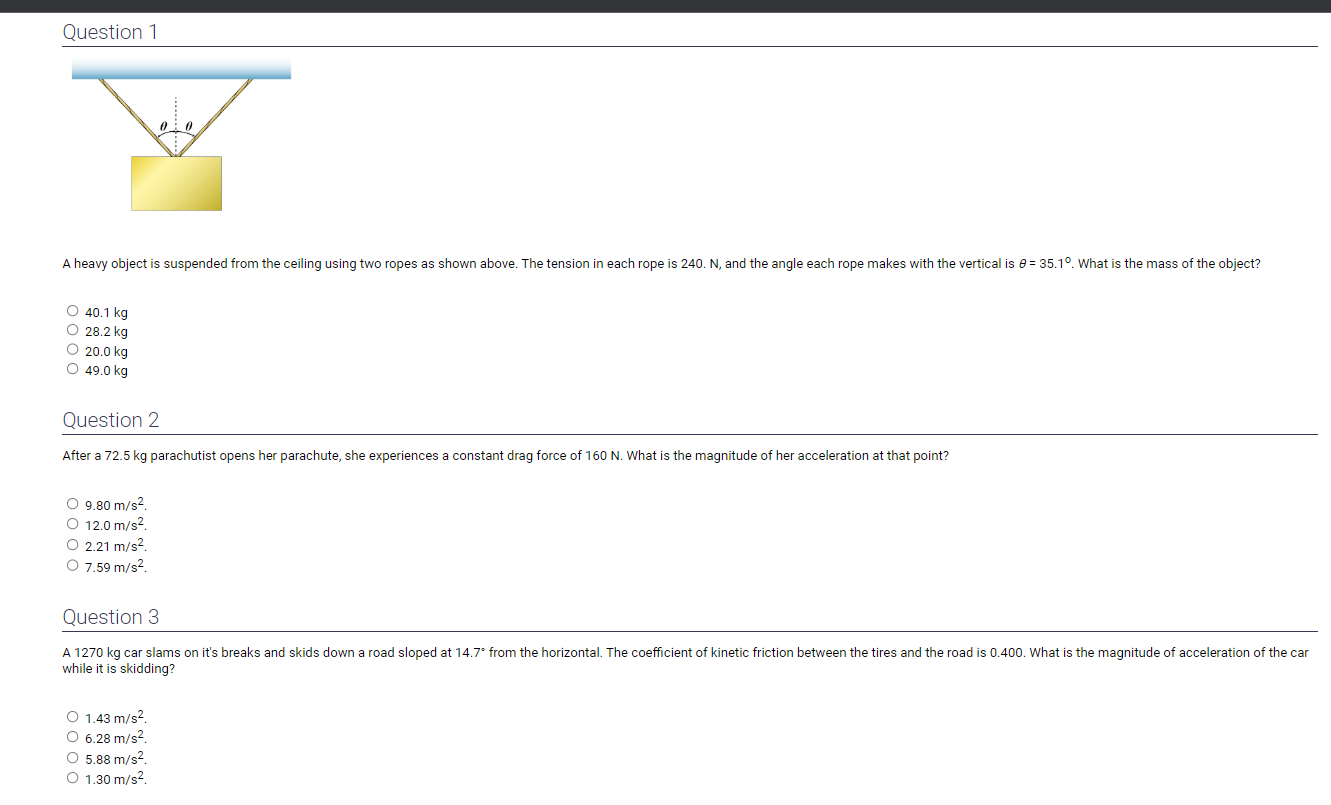Select the 5.88 m/s² option

[72, 758]
